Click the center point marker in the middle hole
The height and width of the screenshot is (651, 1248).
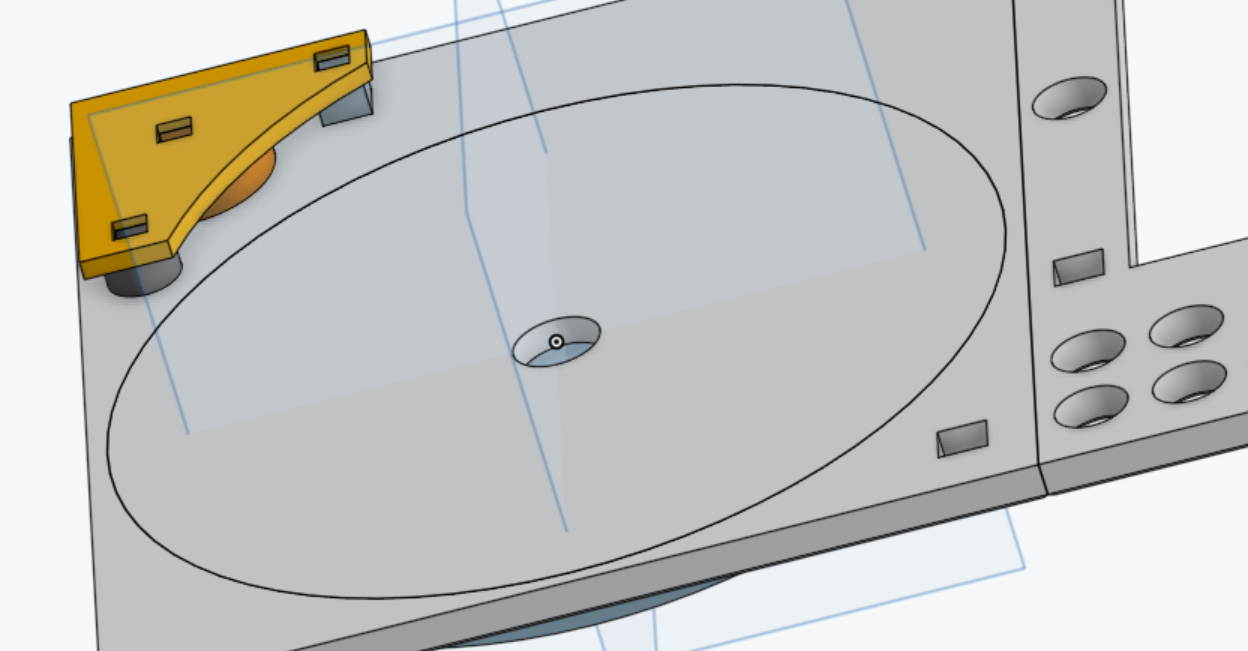[557, 342]
